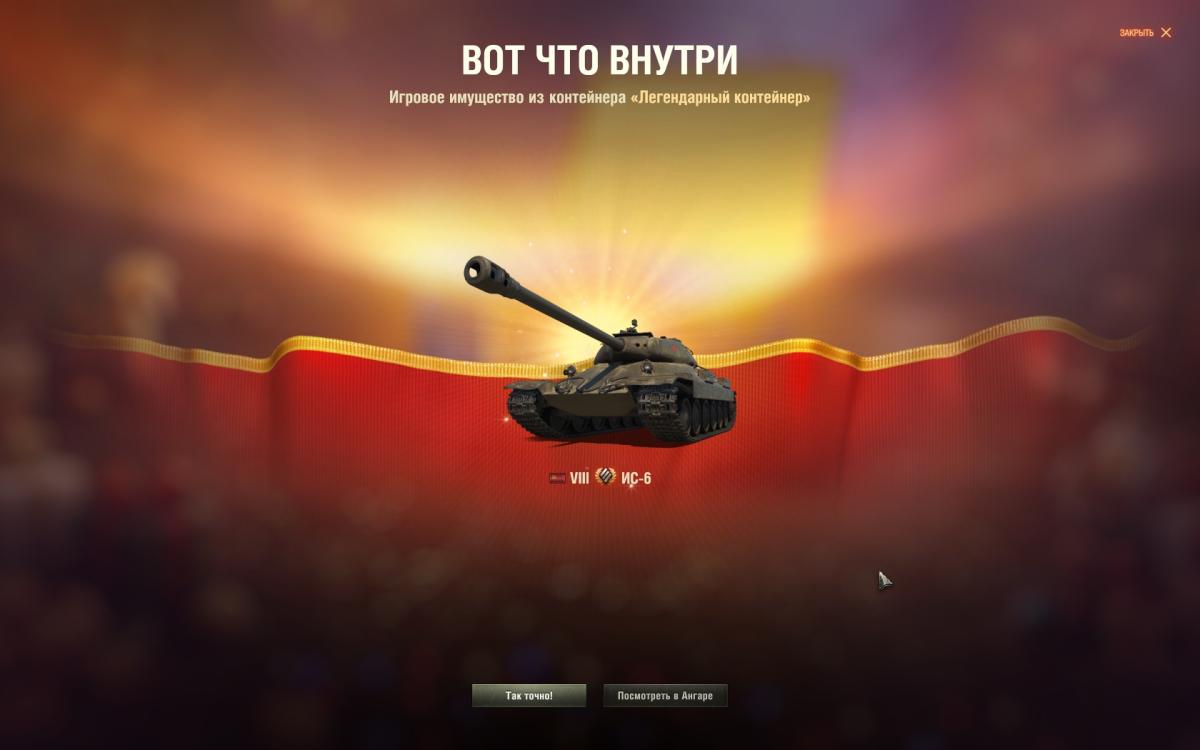Viewport: 1200px width, 750px height.
Task: Click the premium heavy tank class icon
Action: coord(605,477)
